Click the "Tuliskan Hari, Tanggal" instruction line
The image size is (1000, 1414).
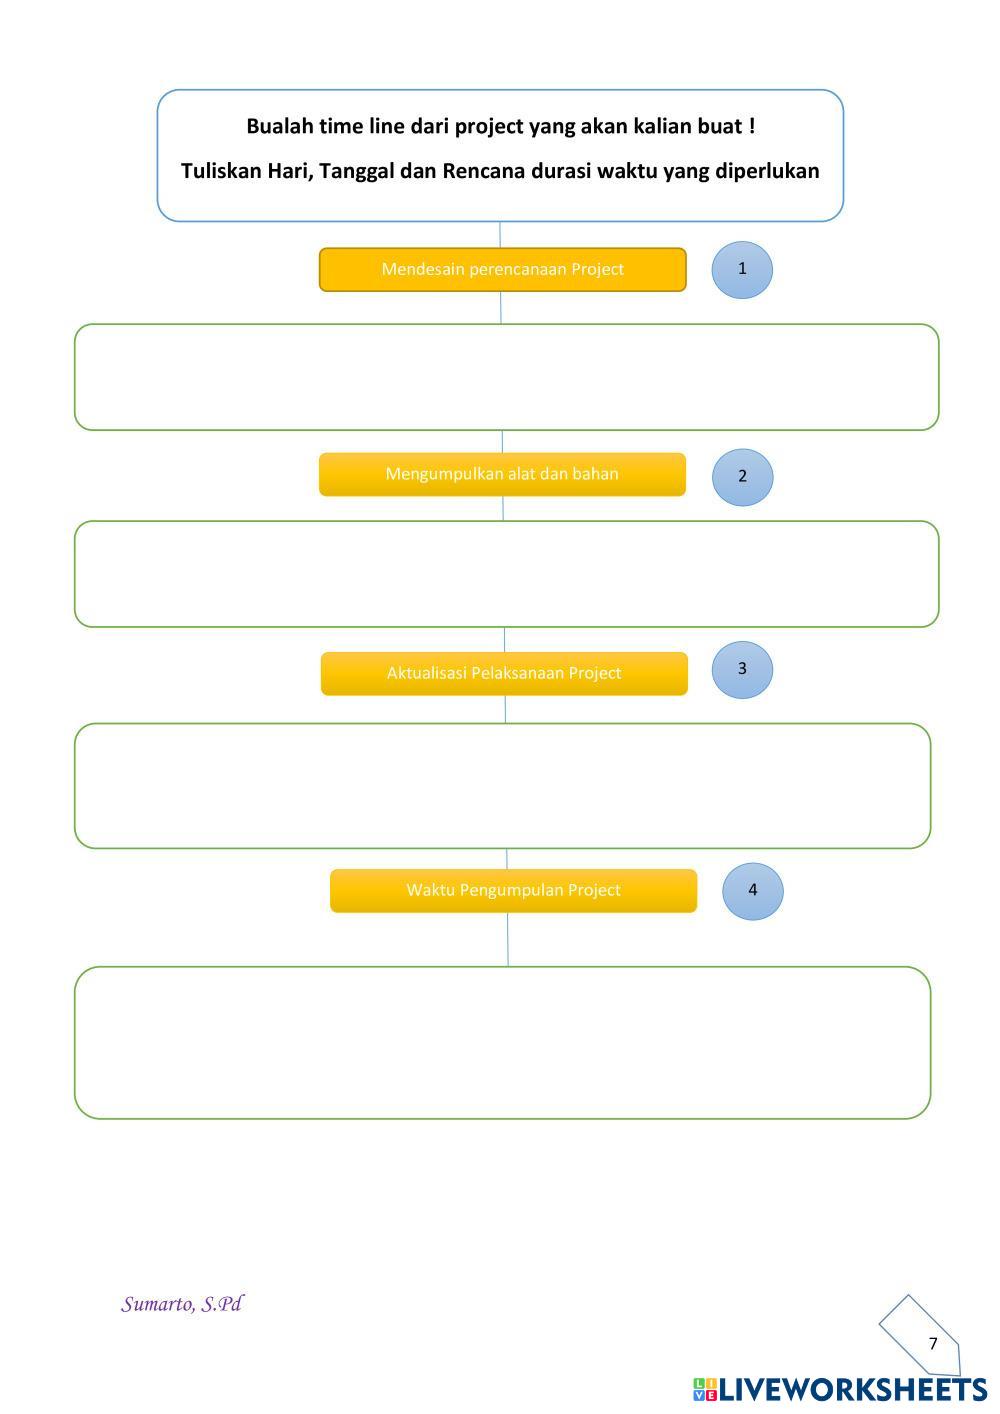(500, 171)
